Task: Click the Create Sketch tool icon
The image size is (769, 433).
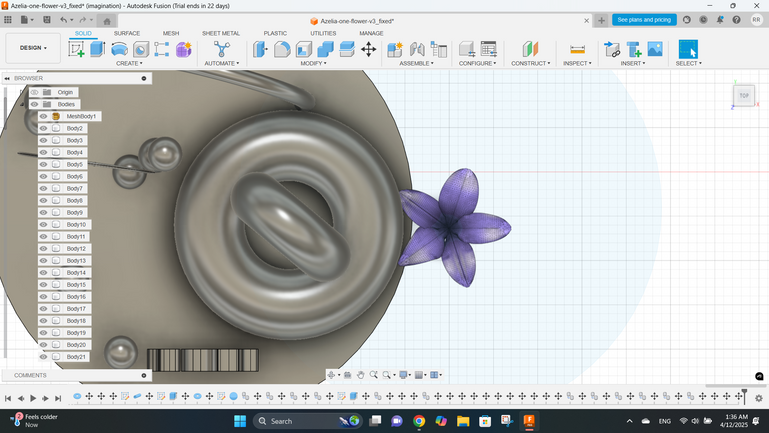Action: tap(76, 49)
